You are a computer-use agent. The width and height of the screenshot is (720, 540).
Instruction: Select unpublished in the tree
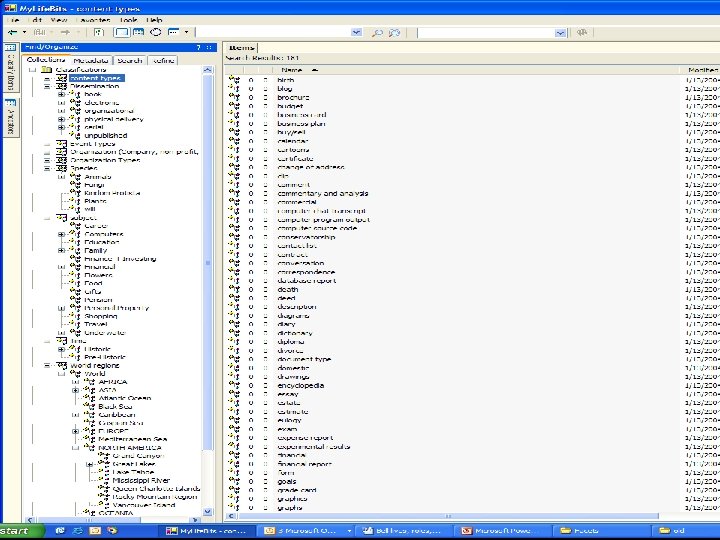(106, 135)
